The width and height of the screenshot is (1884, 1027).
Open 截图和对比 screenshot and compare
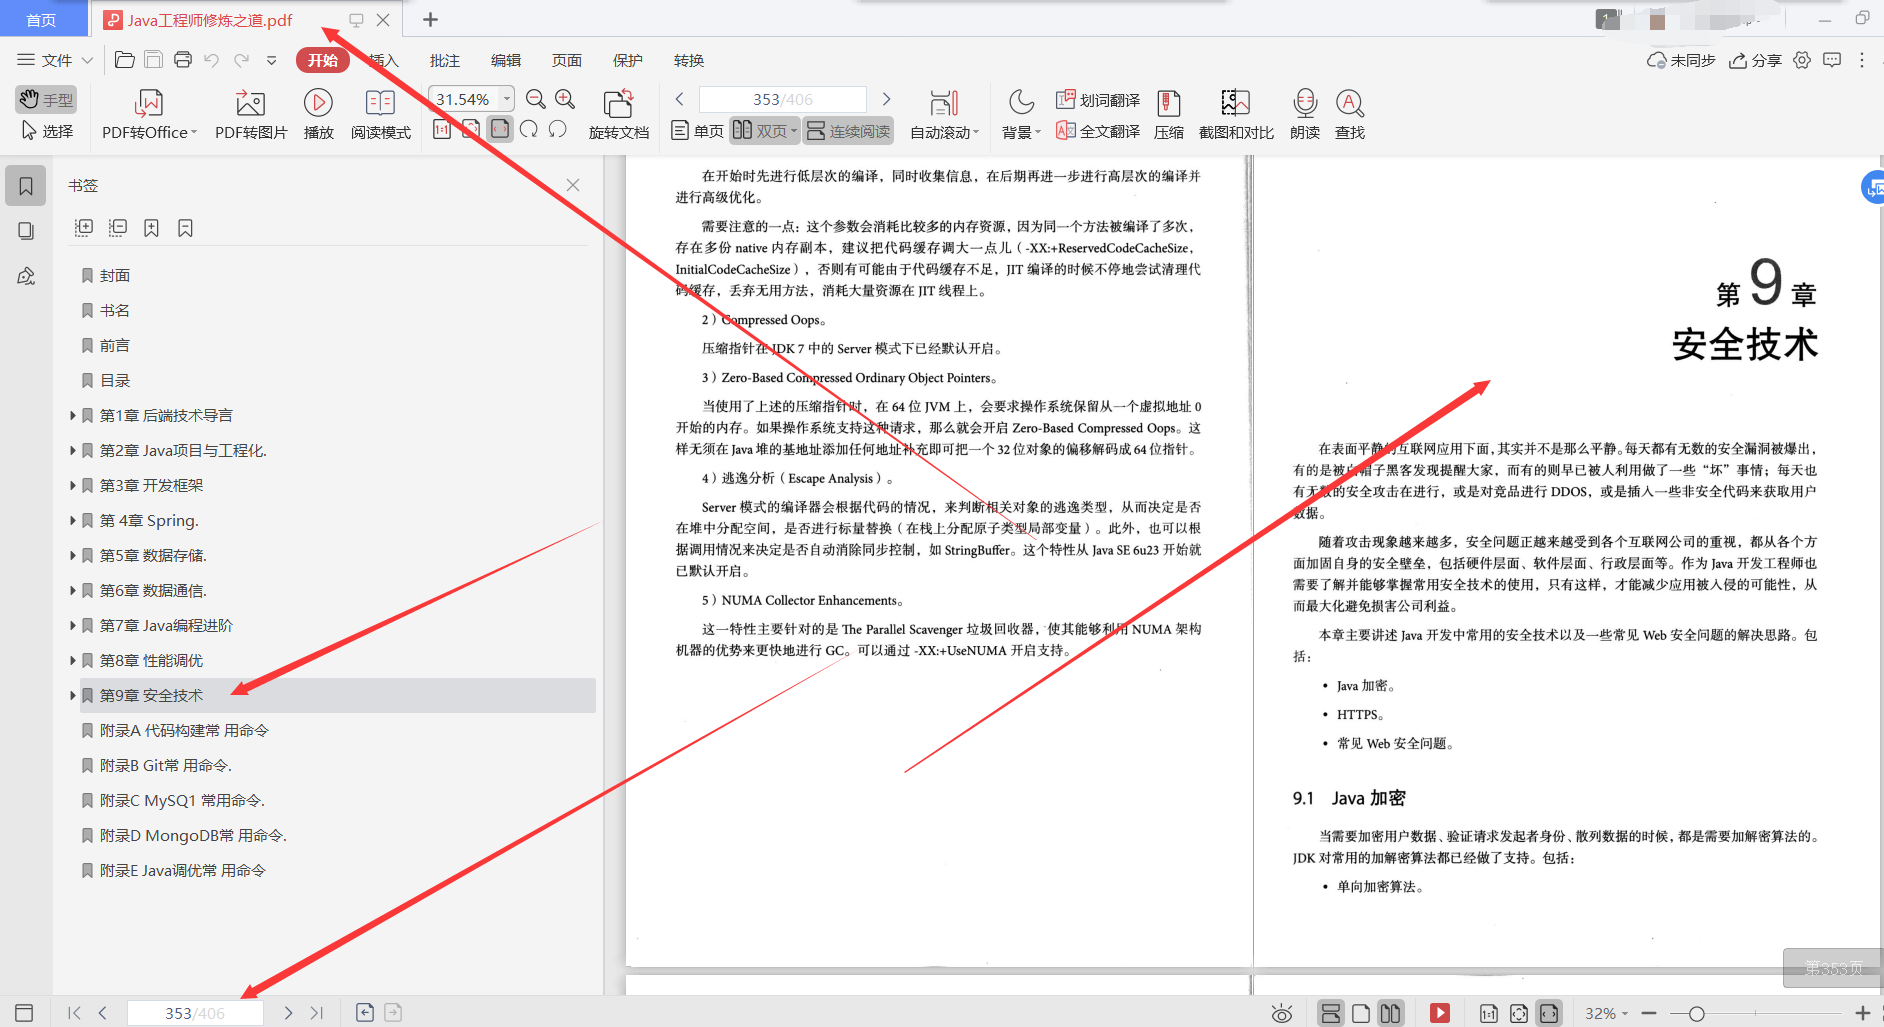[x=1236, y=115]
